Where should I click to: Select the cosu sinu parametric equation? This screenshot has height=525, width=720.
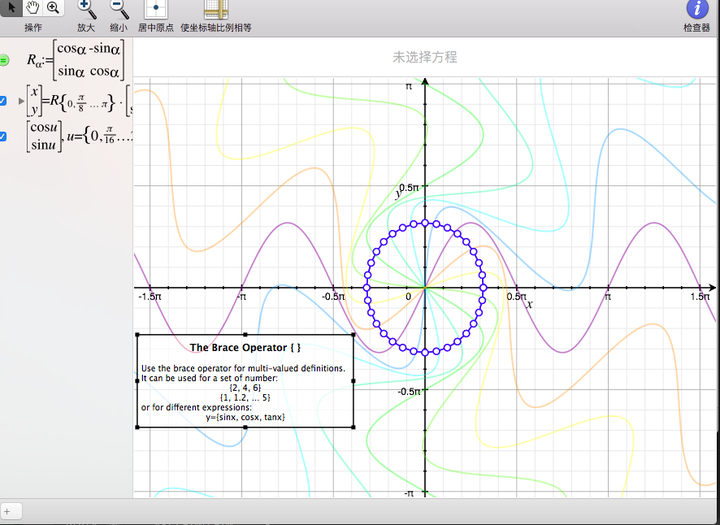click(79, 136)
